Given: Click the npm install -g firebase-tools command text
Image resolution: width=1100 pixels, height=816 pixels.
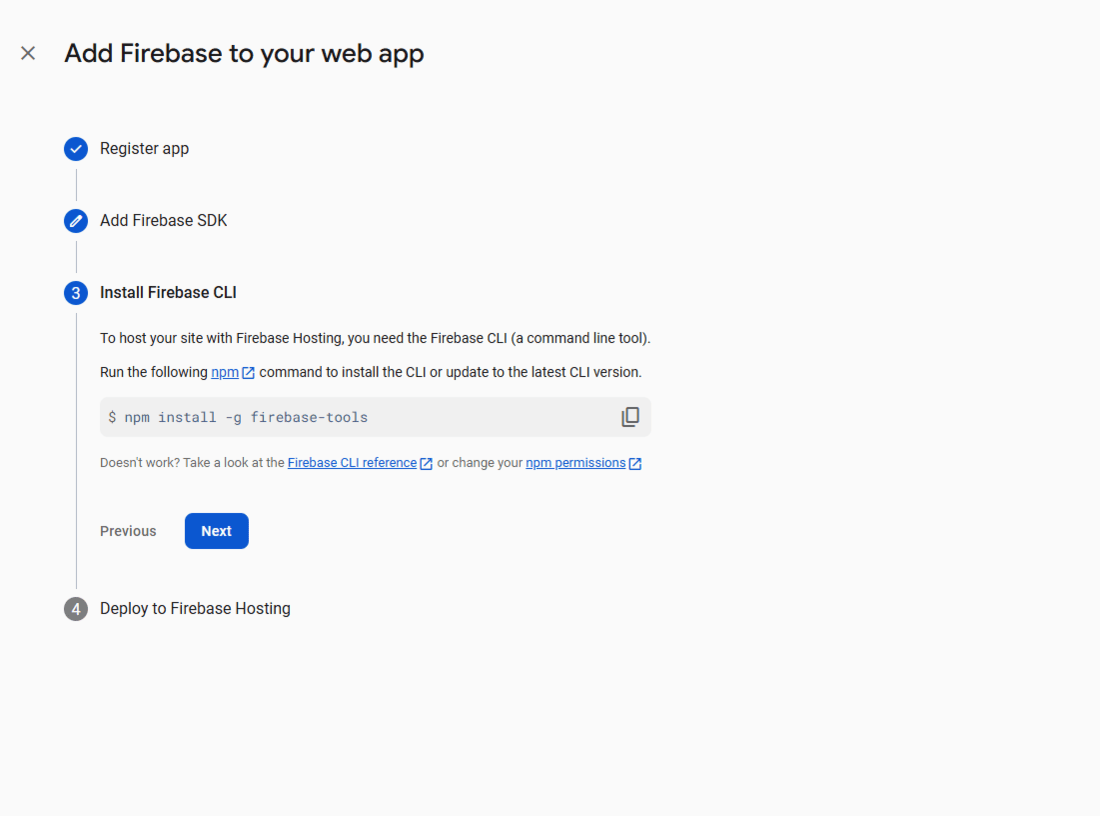Looking at the screenshot, I should pos(245,417).
